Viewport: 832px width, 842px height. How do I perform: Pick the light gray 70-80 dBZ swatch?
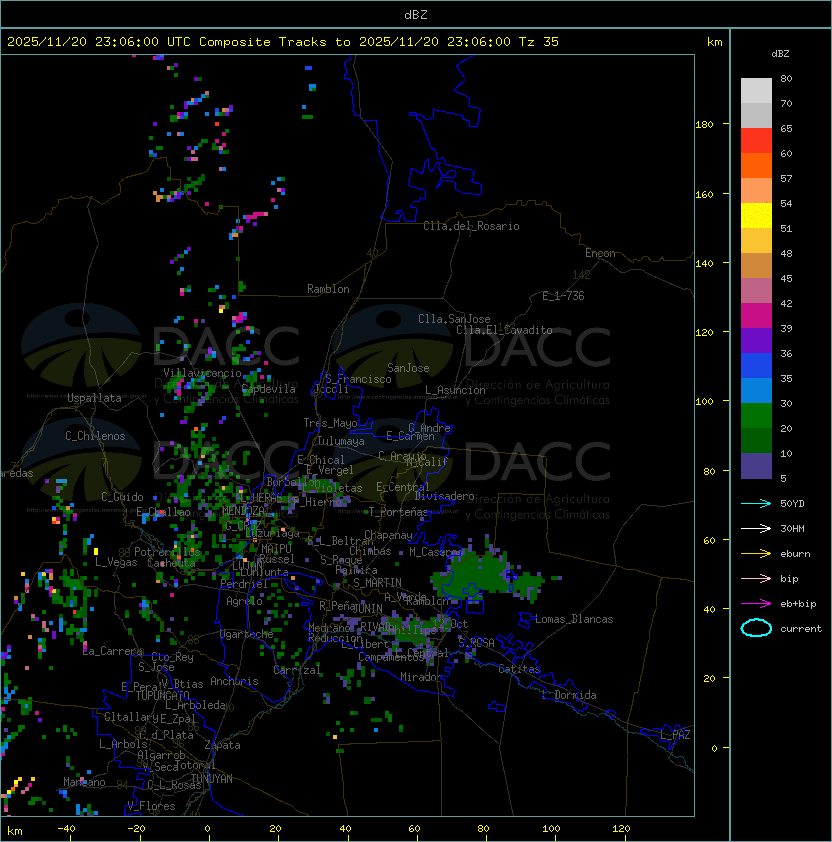tap(756, 90)
